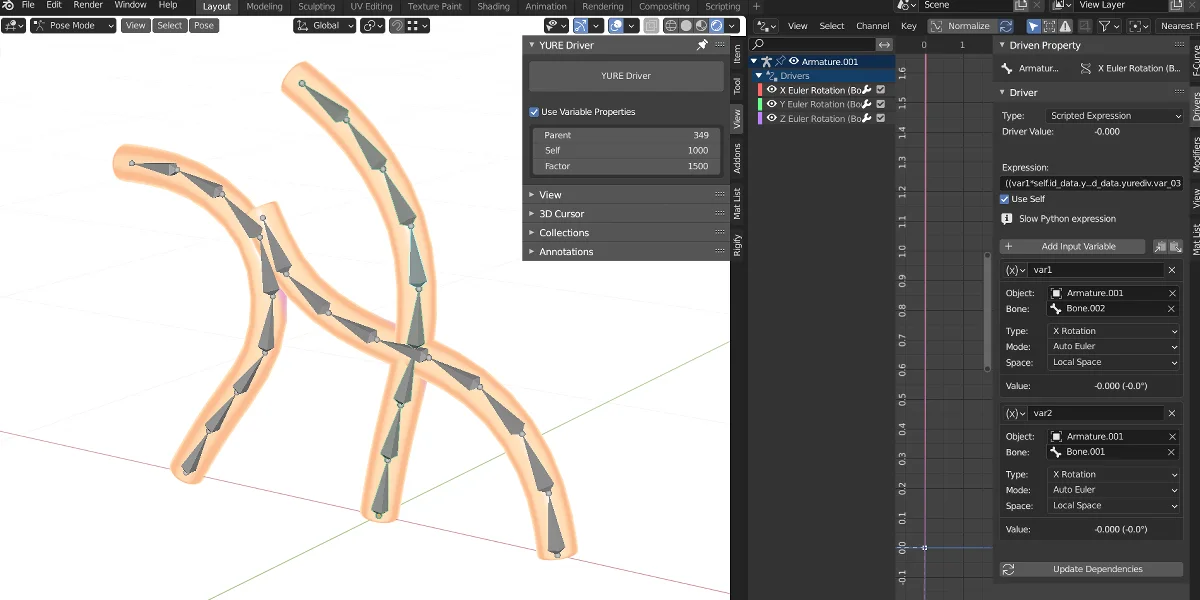Click the Normalize refresh icon
The image size is (1200, 600).
1006,25
